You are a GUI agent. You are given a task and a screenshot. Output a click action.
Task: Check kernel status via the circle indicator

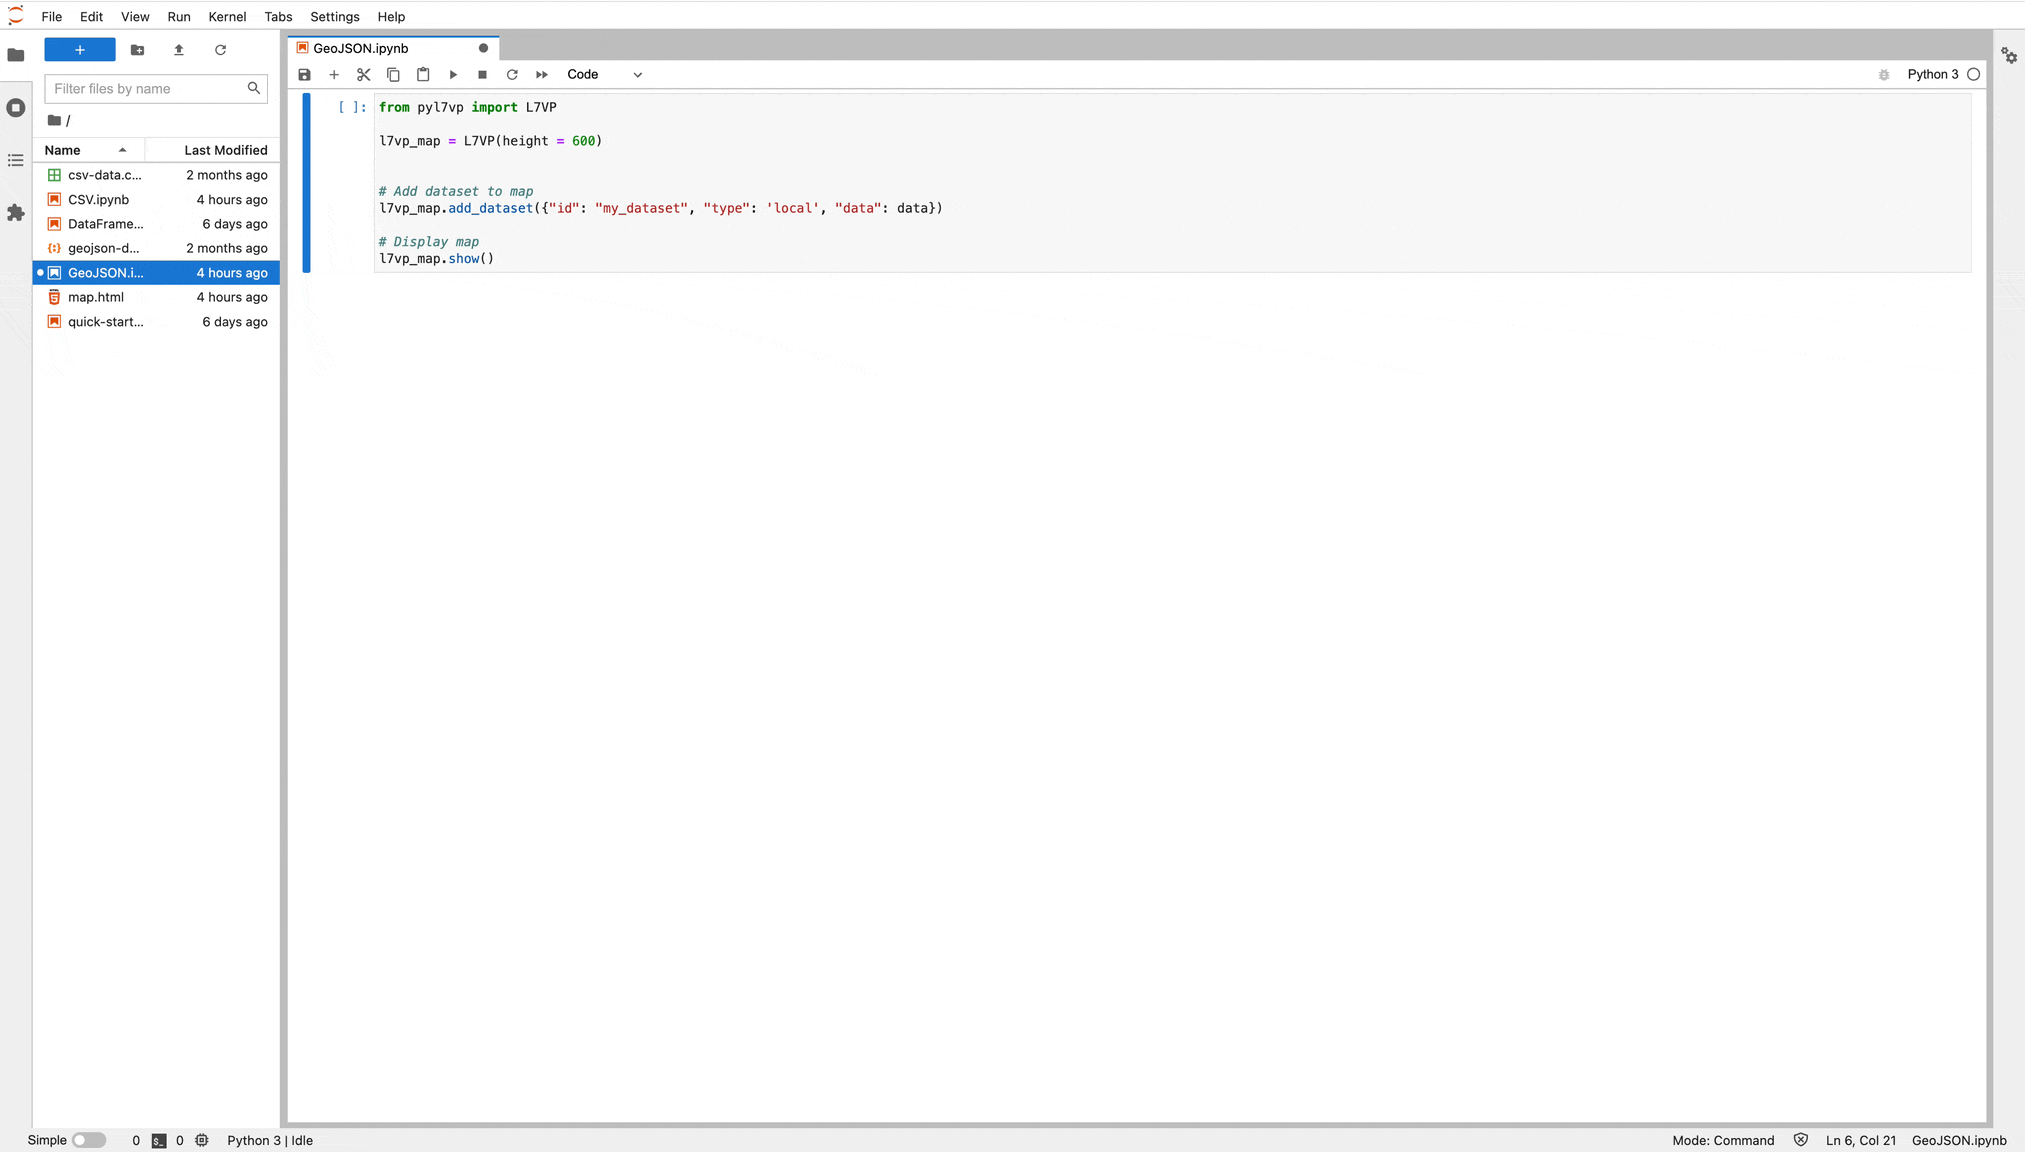(x=1973, y=74)
